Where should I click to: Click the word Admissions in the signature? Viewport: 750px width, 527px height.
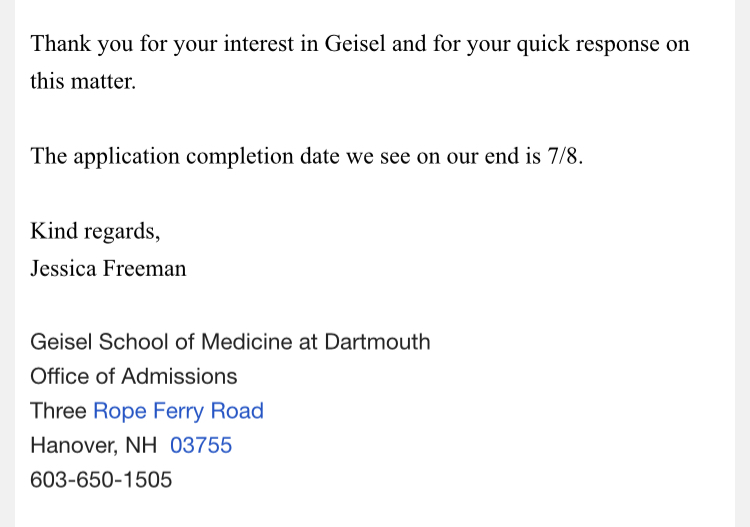point(179,376)
